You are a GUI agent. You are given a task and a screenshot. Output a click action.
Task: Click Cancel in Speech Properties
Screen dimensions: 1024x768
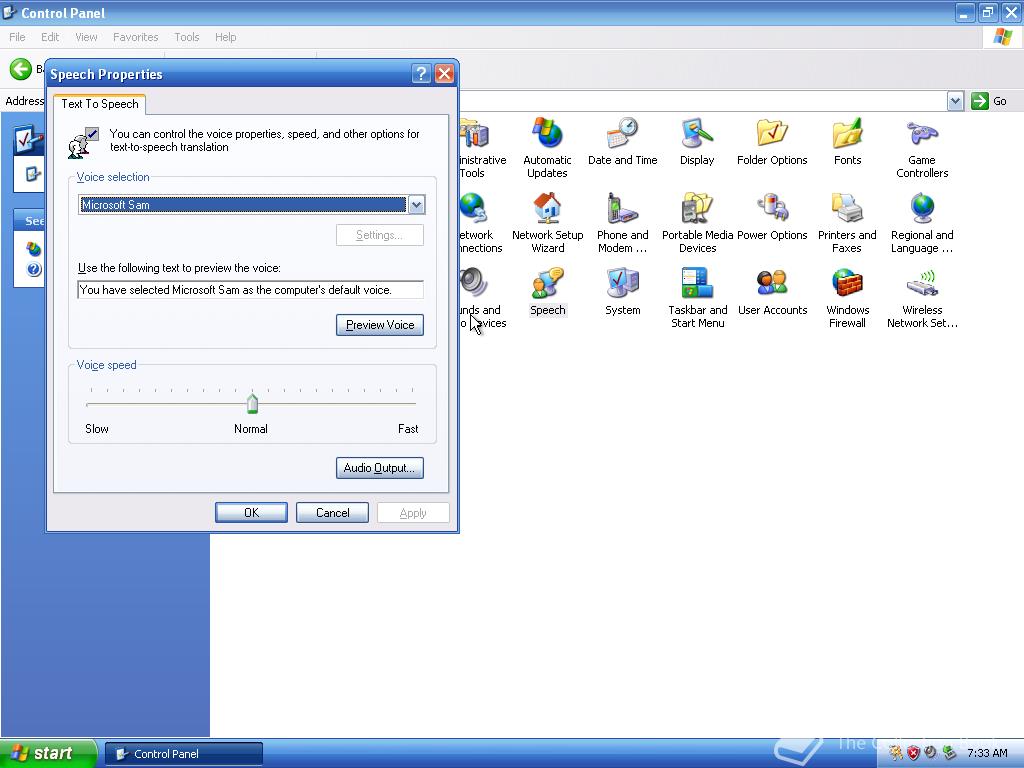click(x=332, y=513)
